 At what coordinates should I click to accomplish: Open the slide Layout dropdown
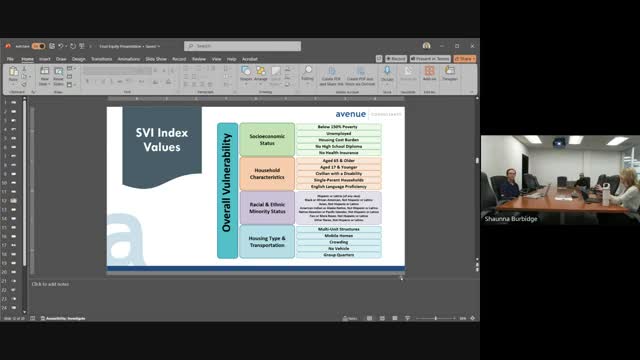tap(70, 69)
